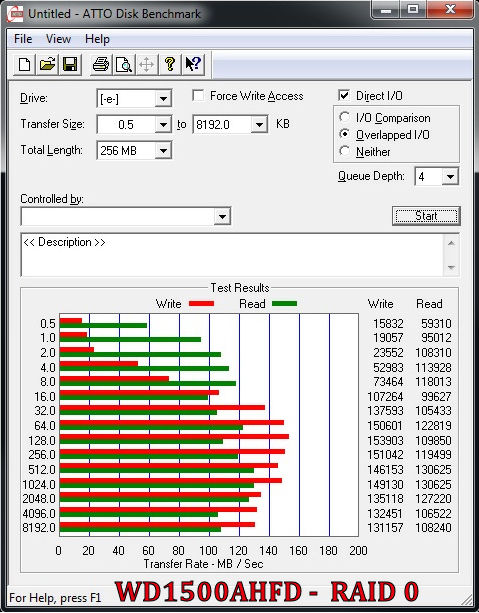
Task: Click the ATTO application icon in title bar
Action: coord(15,14)
